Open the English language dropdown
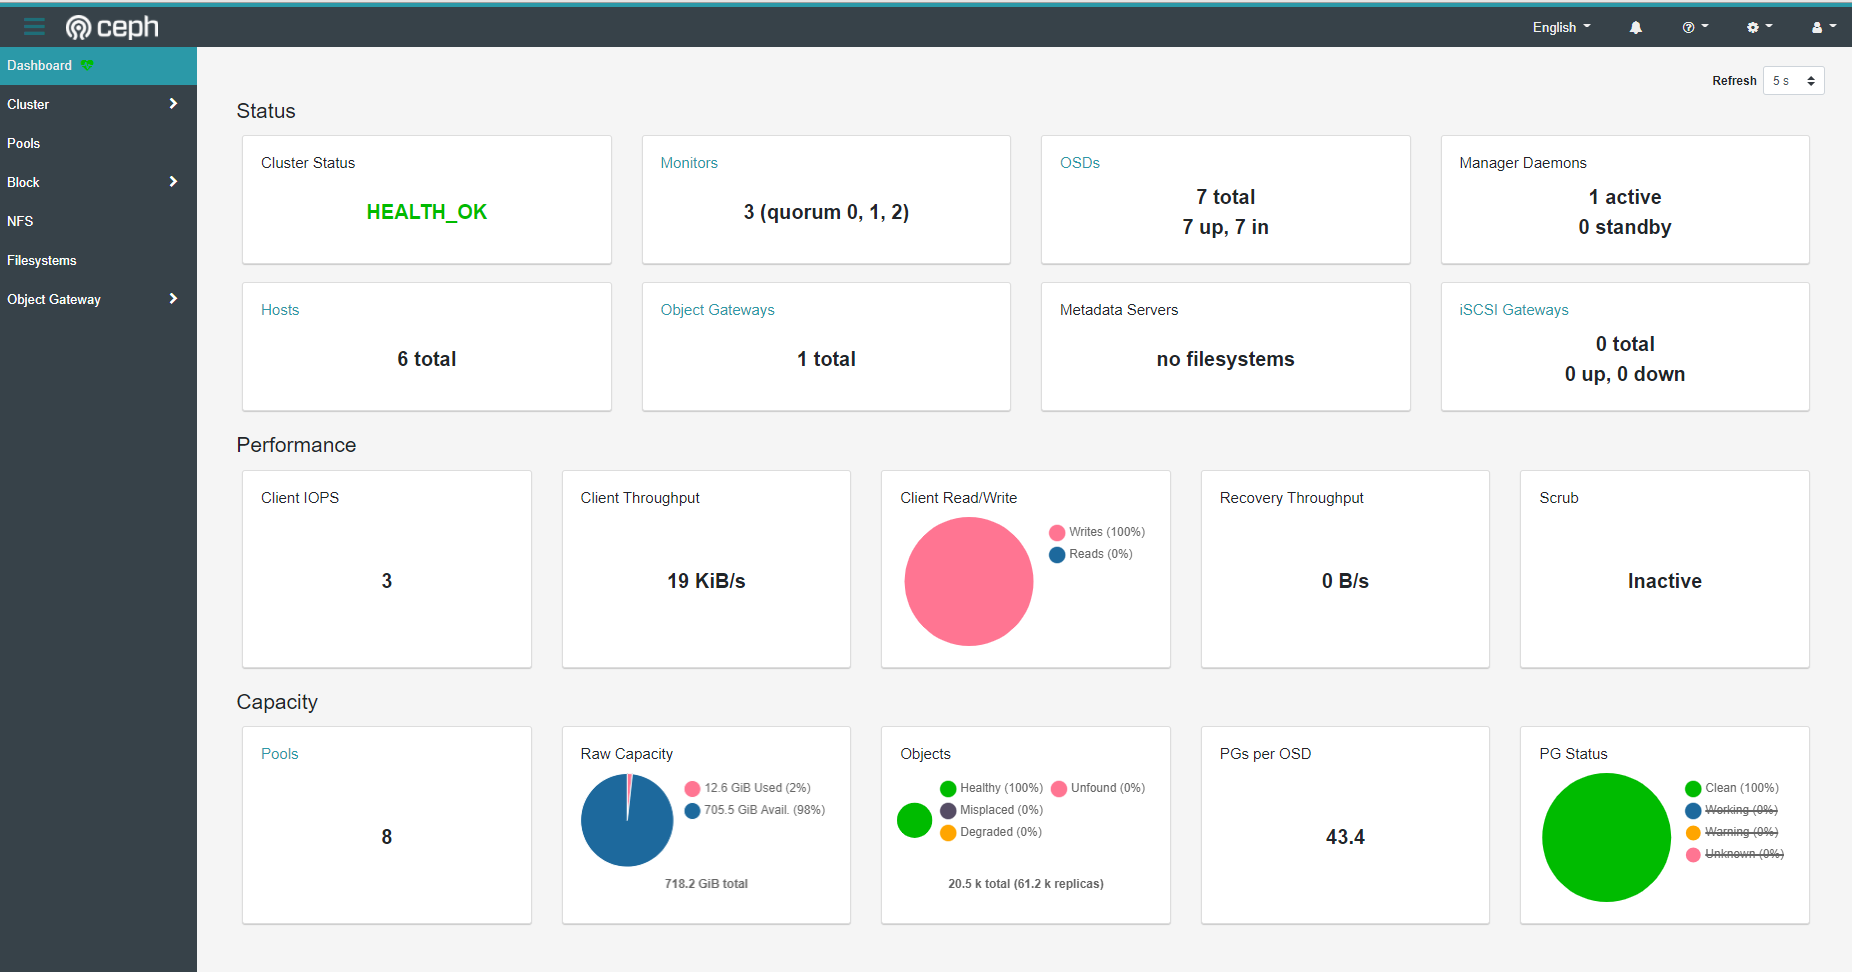Screen dimensions: 1852x972 coord(1561,27)
